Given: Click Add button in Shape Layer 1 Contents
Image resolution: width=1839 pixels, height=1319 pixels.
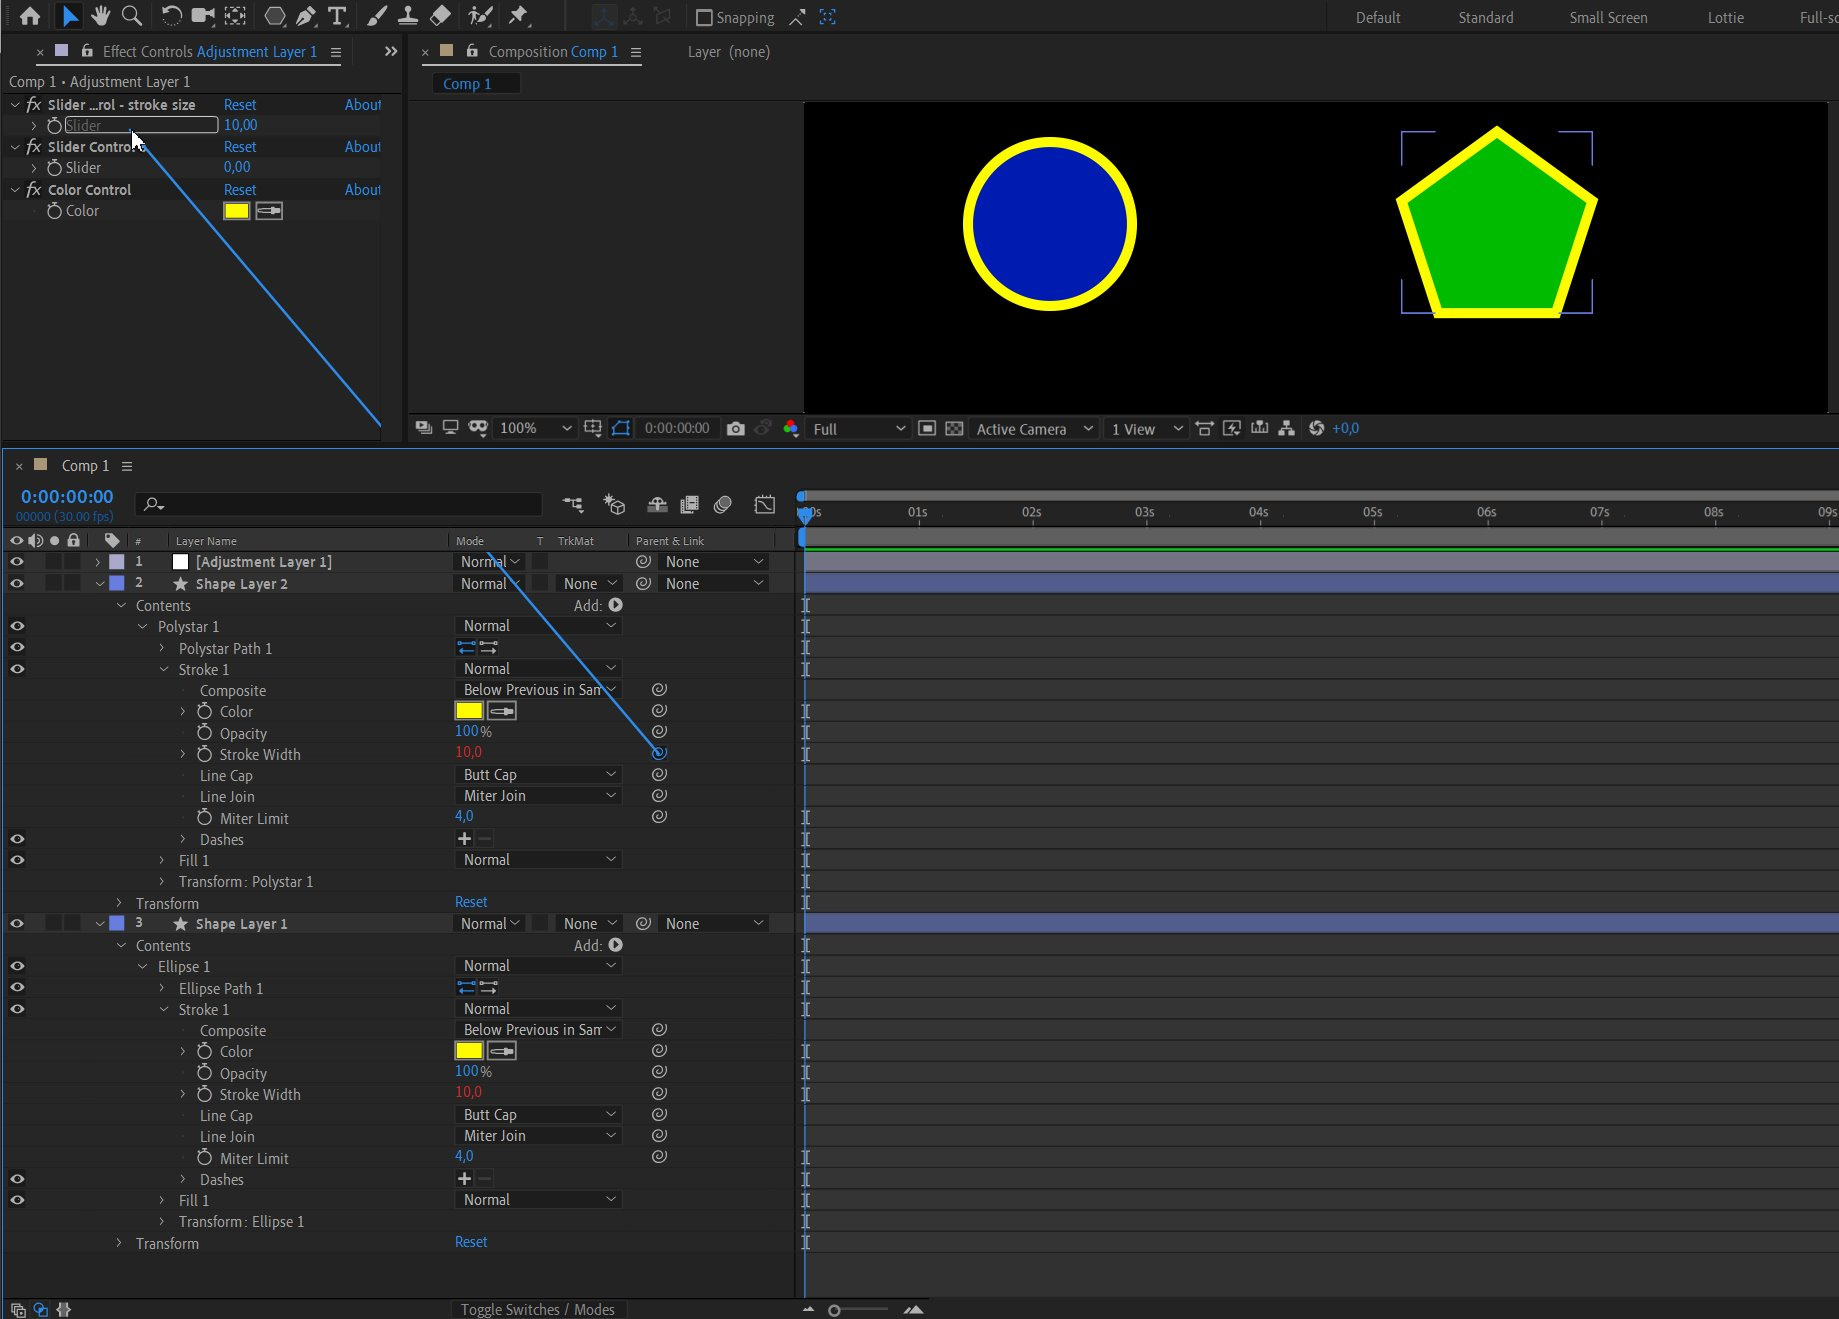Looking at the screenshot, I should click(x=615, y=945).
